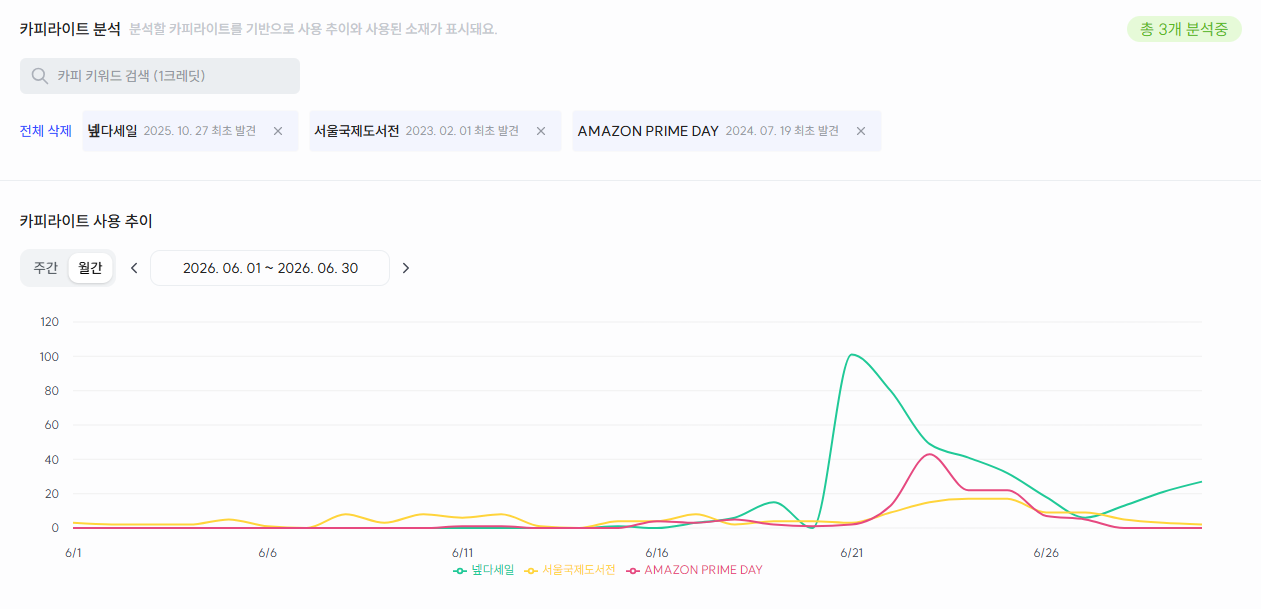The width and height of the screenshot is (1261, 609).
Task: Click the green 넾다세일 legend marker
Action: 460,570
